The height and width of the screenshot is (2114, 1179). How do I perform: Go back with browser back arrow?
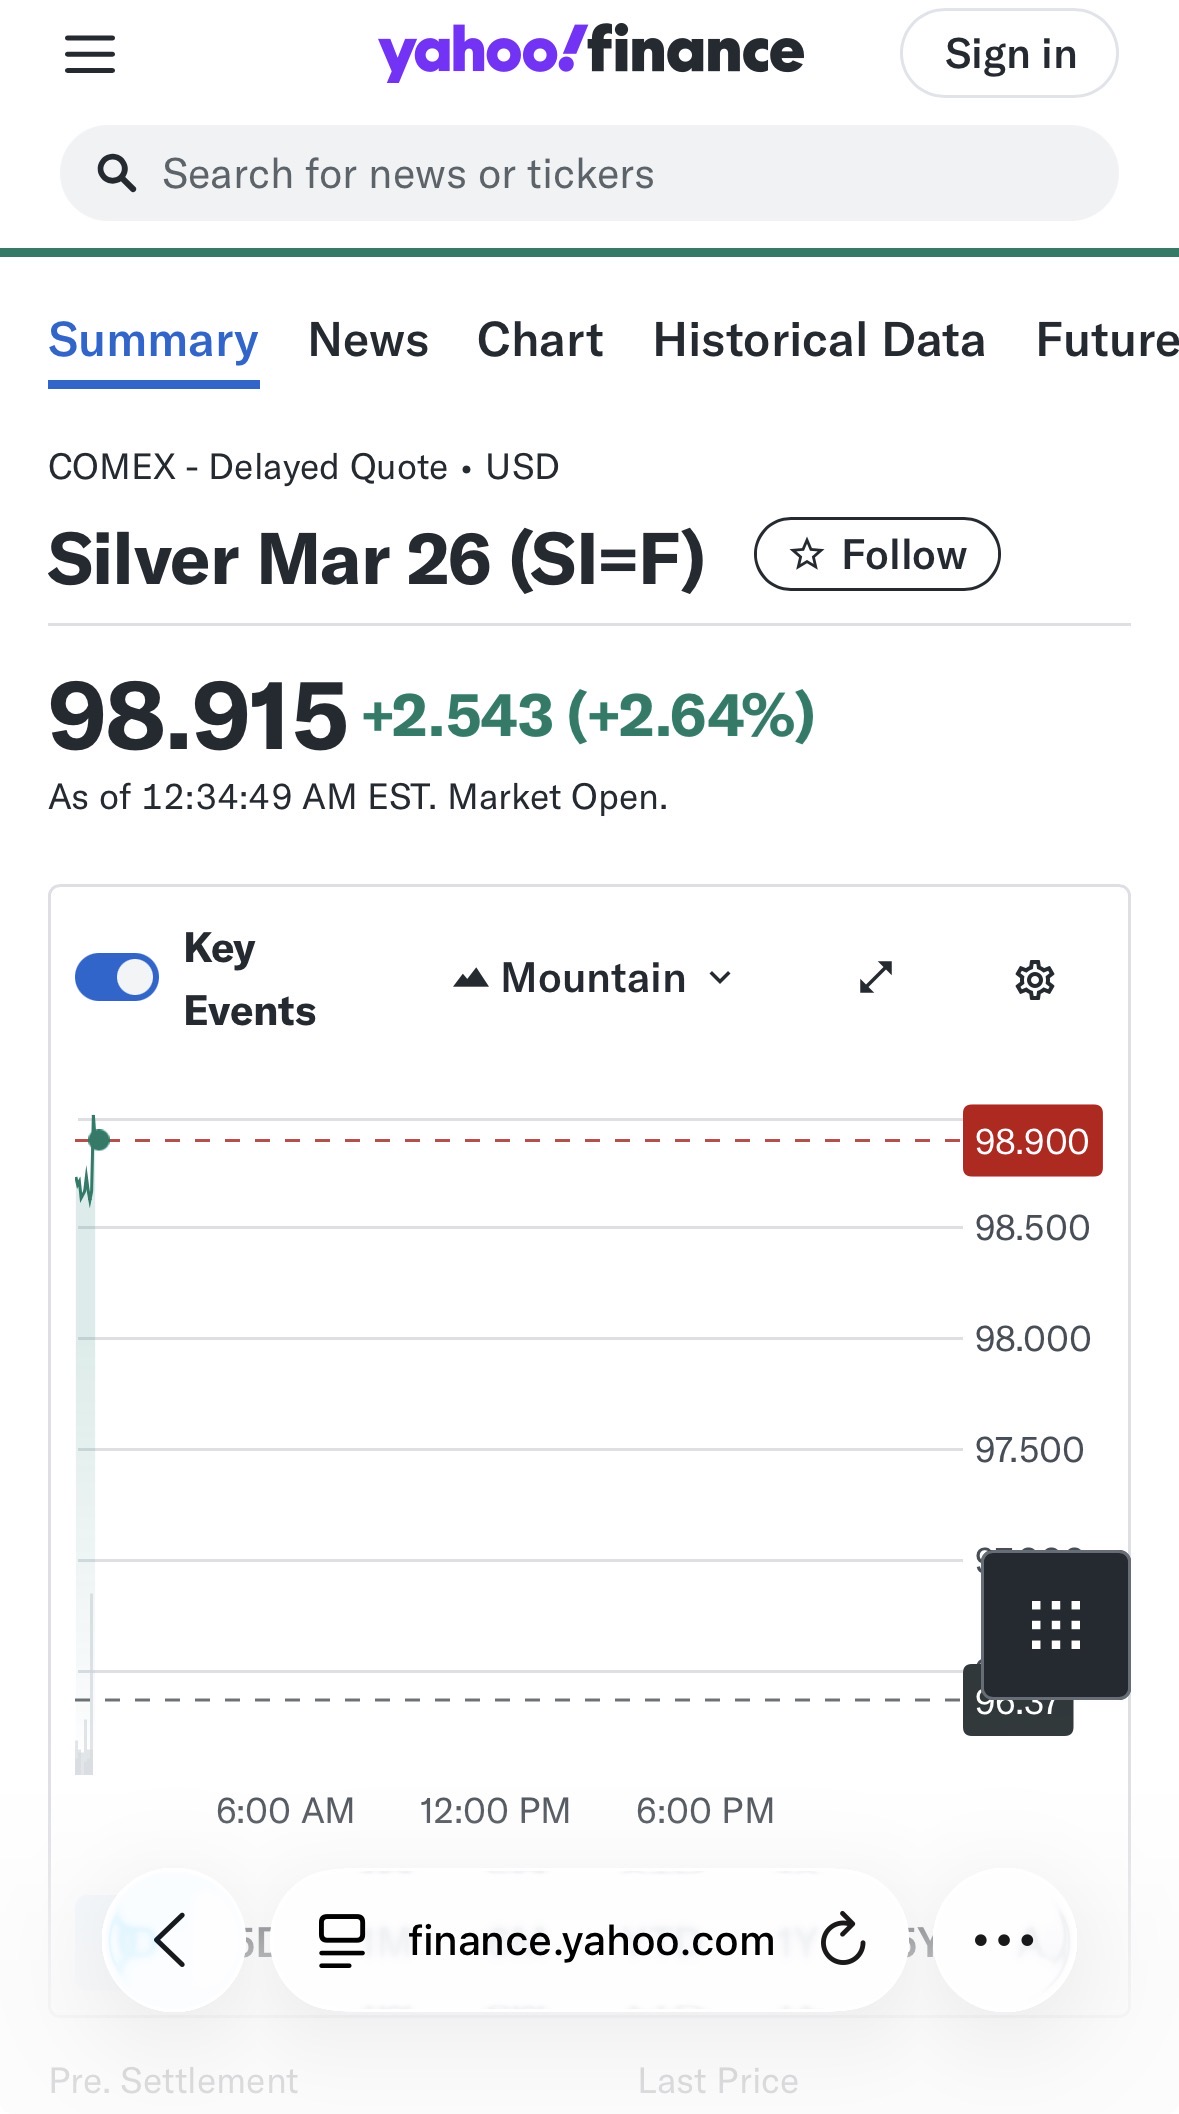pyautogui.click(x=172, y=1940)
